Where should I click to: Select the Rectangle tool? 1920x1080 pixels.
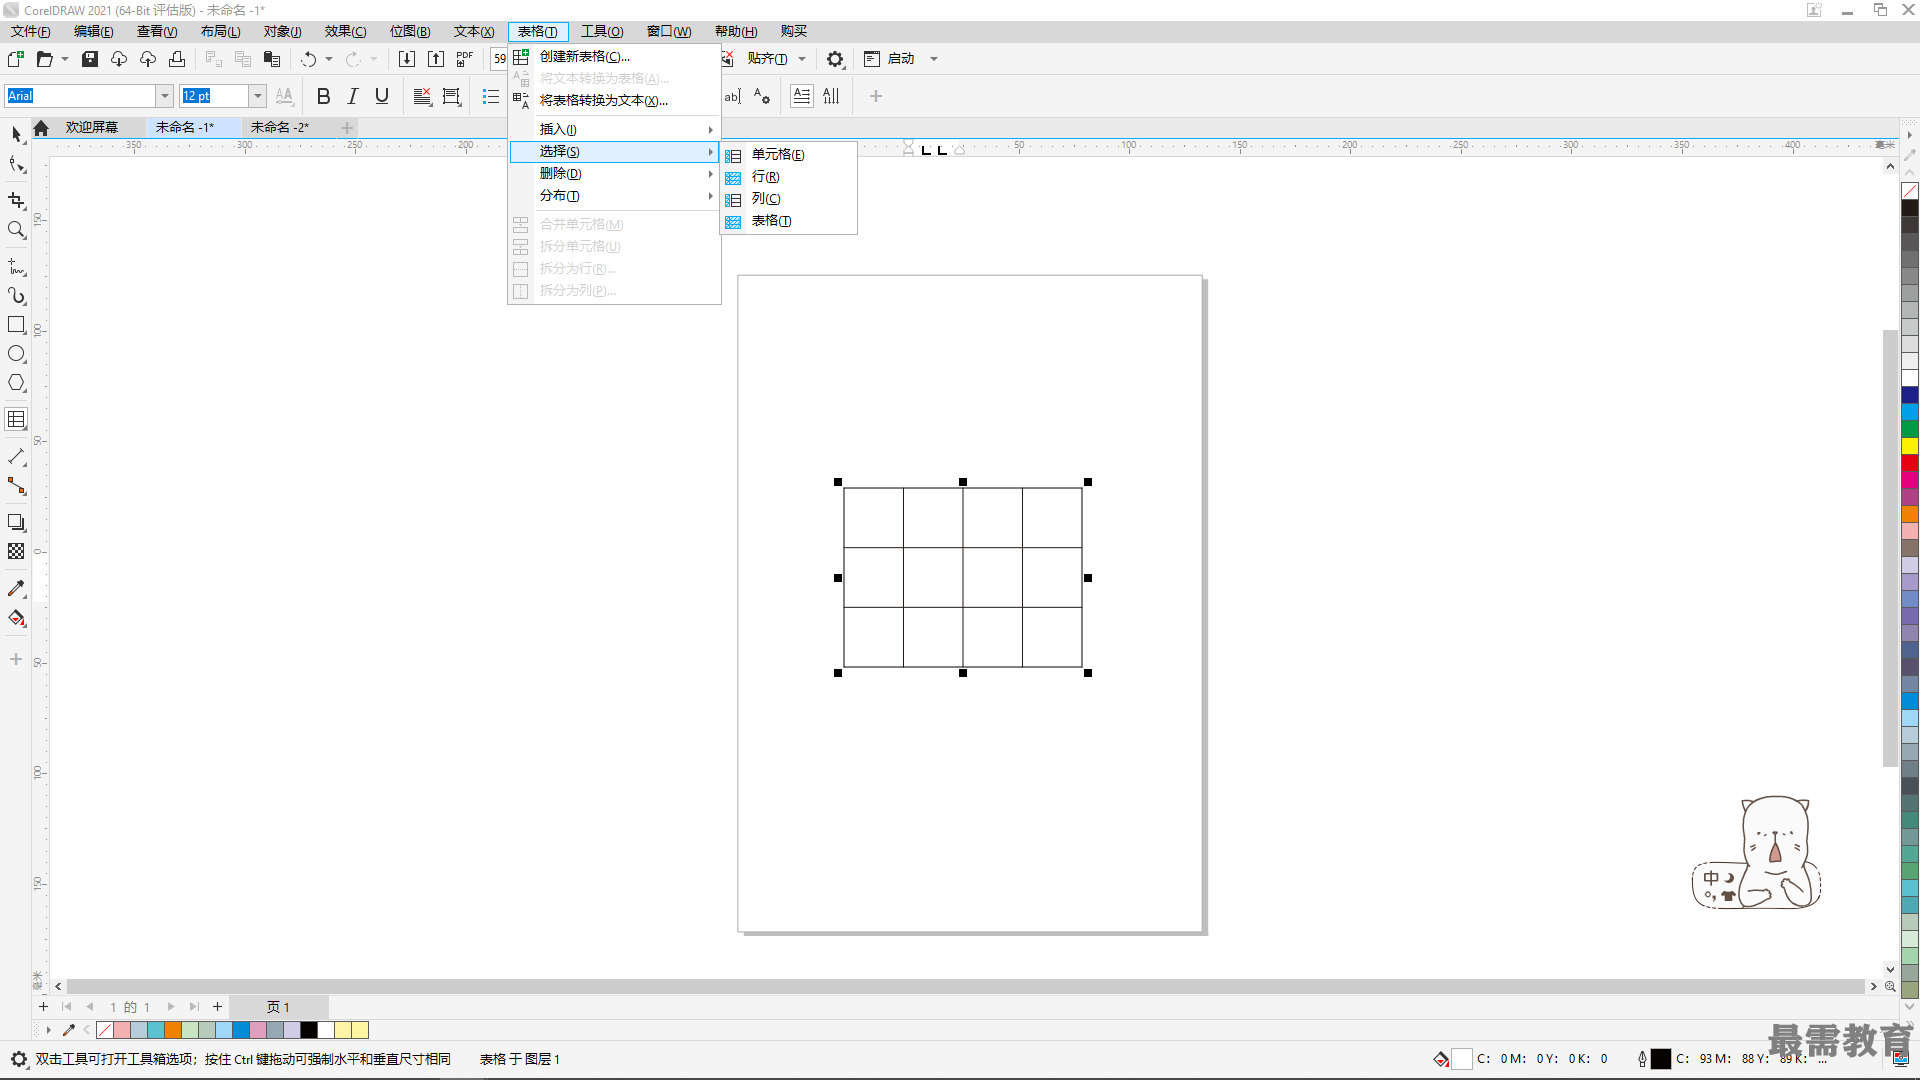[16, 325]
